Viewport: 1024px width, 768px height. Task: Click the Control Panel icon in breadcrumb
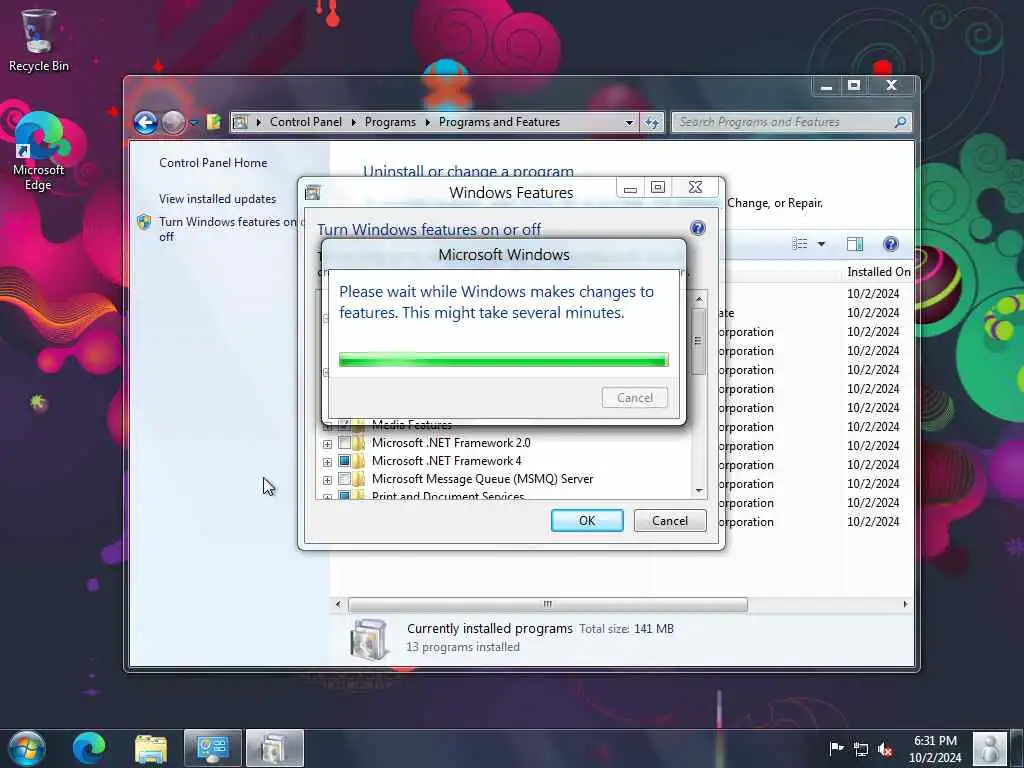(x=240, y=122)
